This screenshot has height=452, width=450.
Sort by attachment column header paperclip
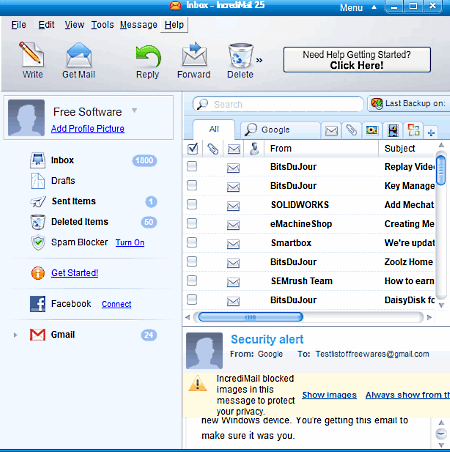coord(213,149)
